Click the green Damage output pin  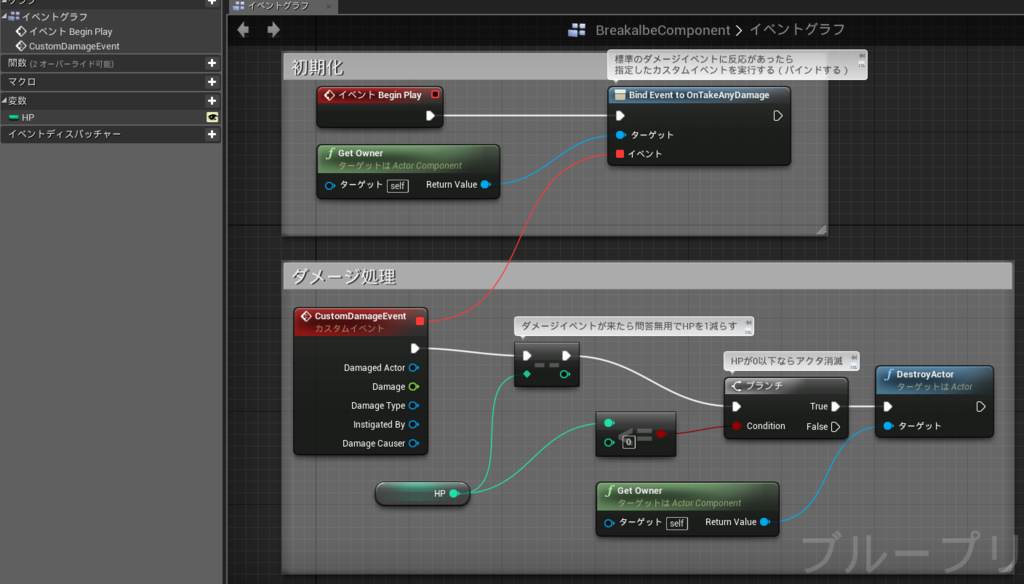[413, 387]
